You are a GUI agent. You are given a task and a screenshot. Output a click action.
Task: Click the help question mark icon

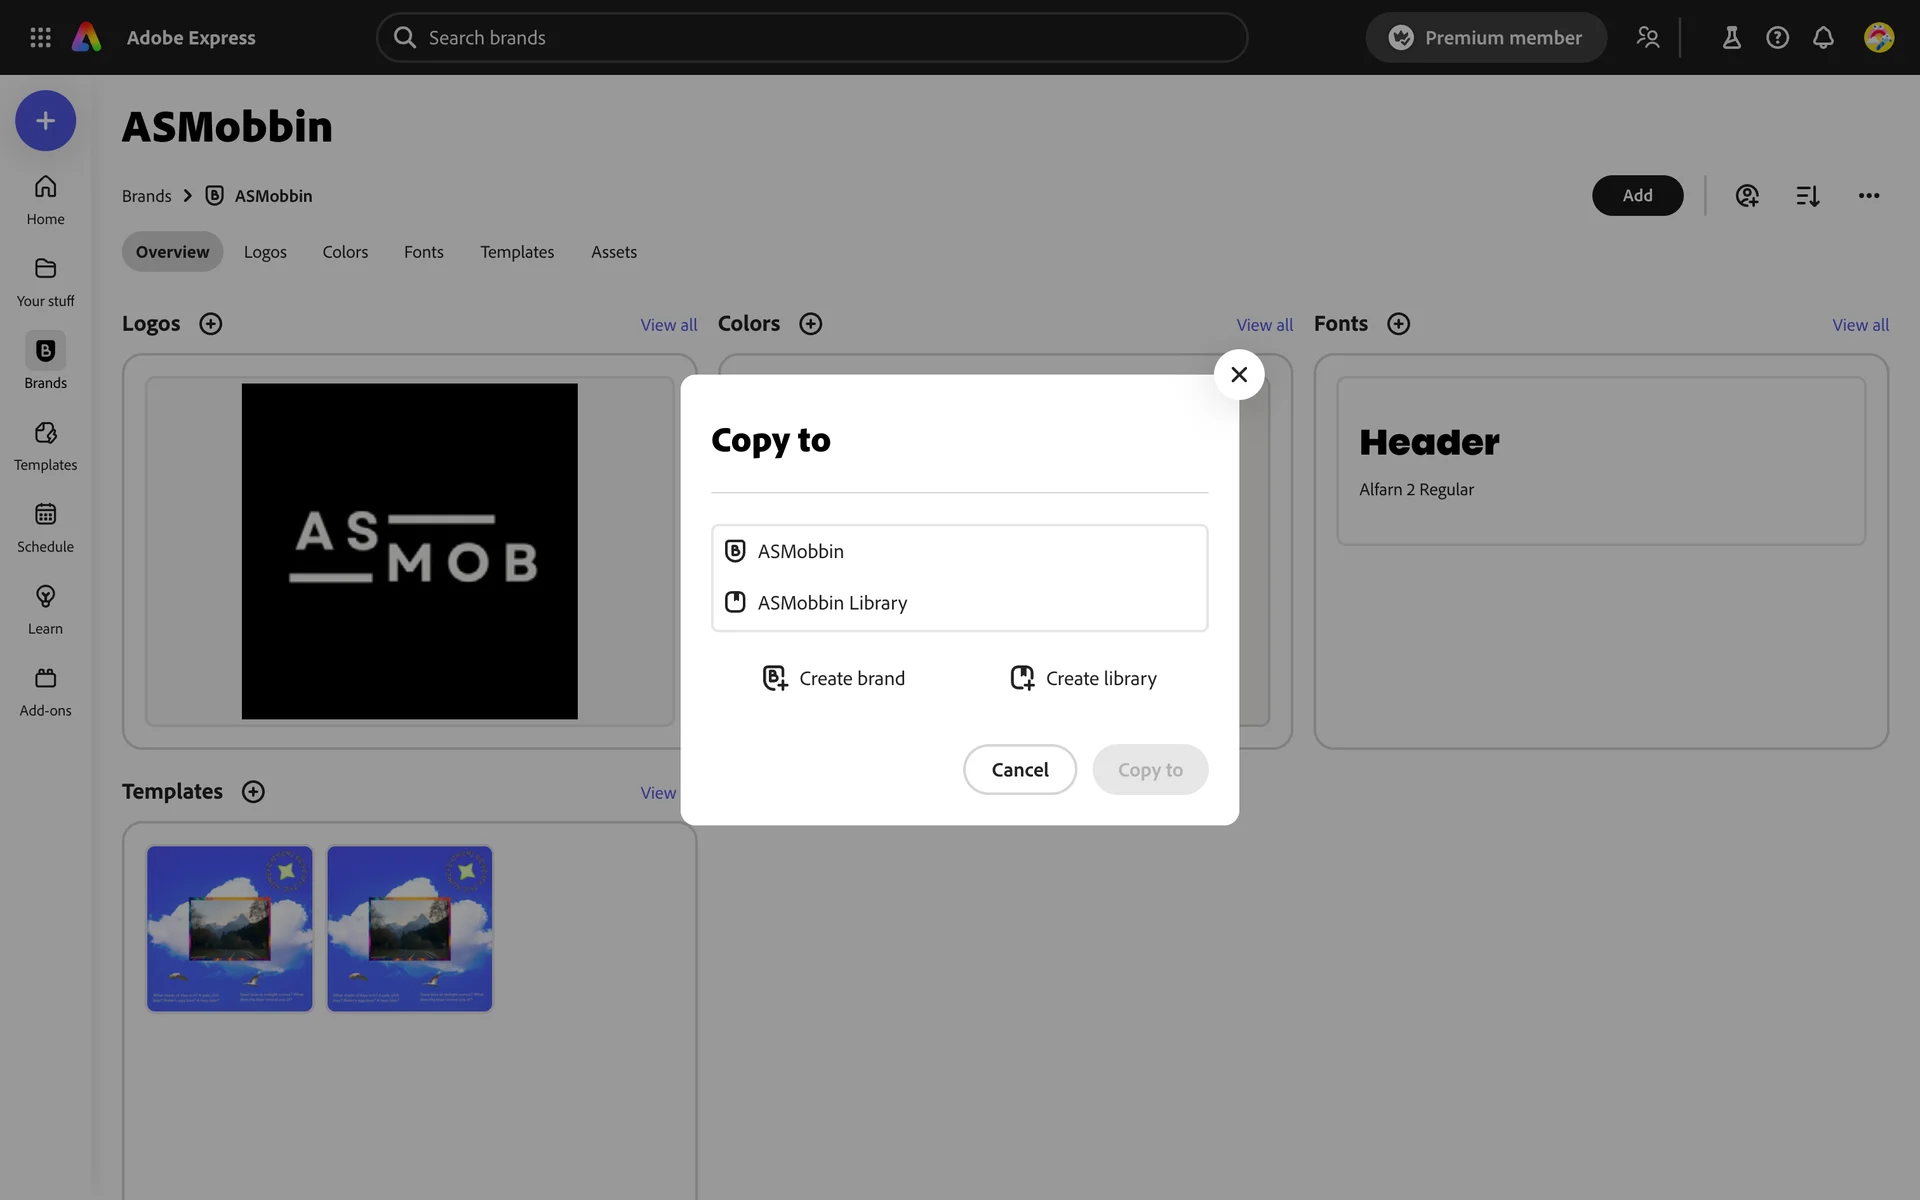1777,37
